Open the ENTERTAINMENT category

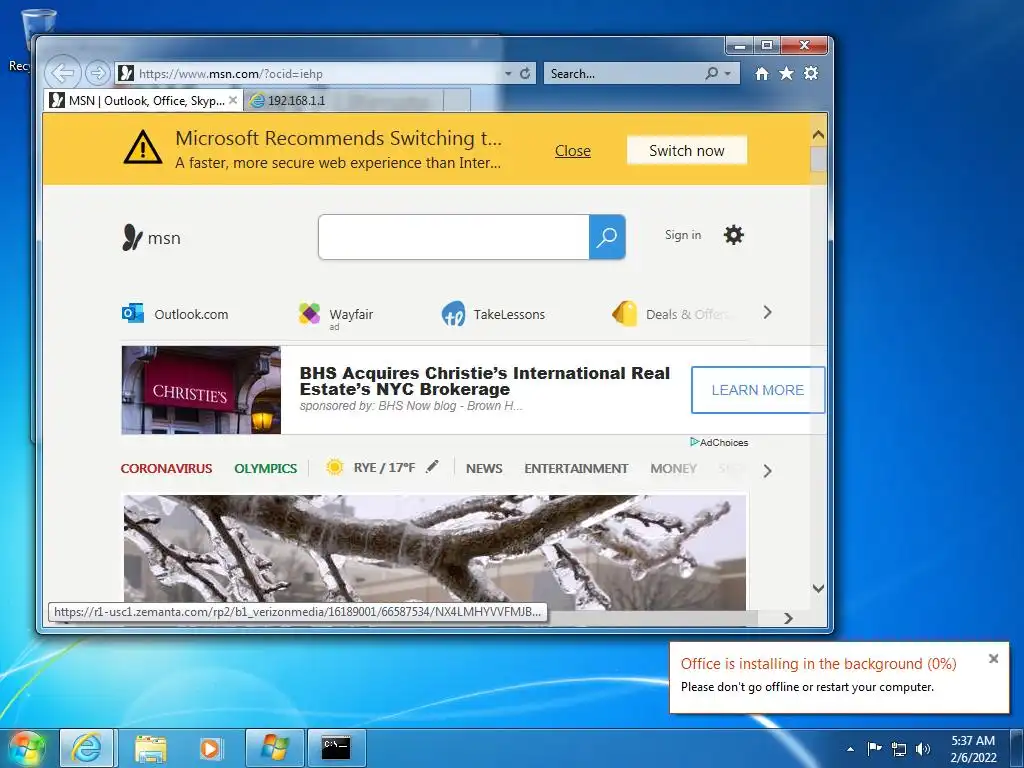[576, 468]
